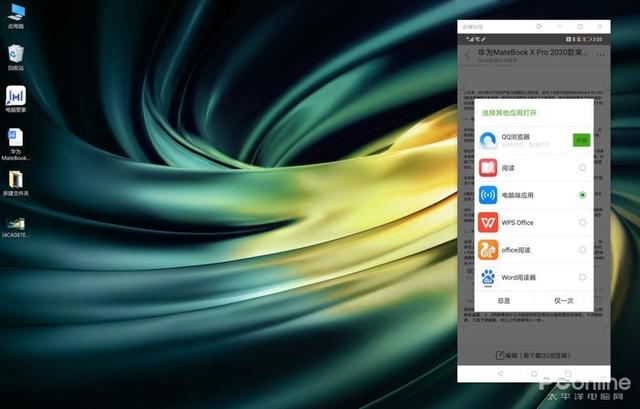
Task: Open the three-dot menu in the document header
Action: click(600, 54)
